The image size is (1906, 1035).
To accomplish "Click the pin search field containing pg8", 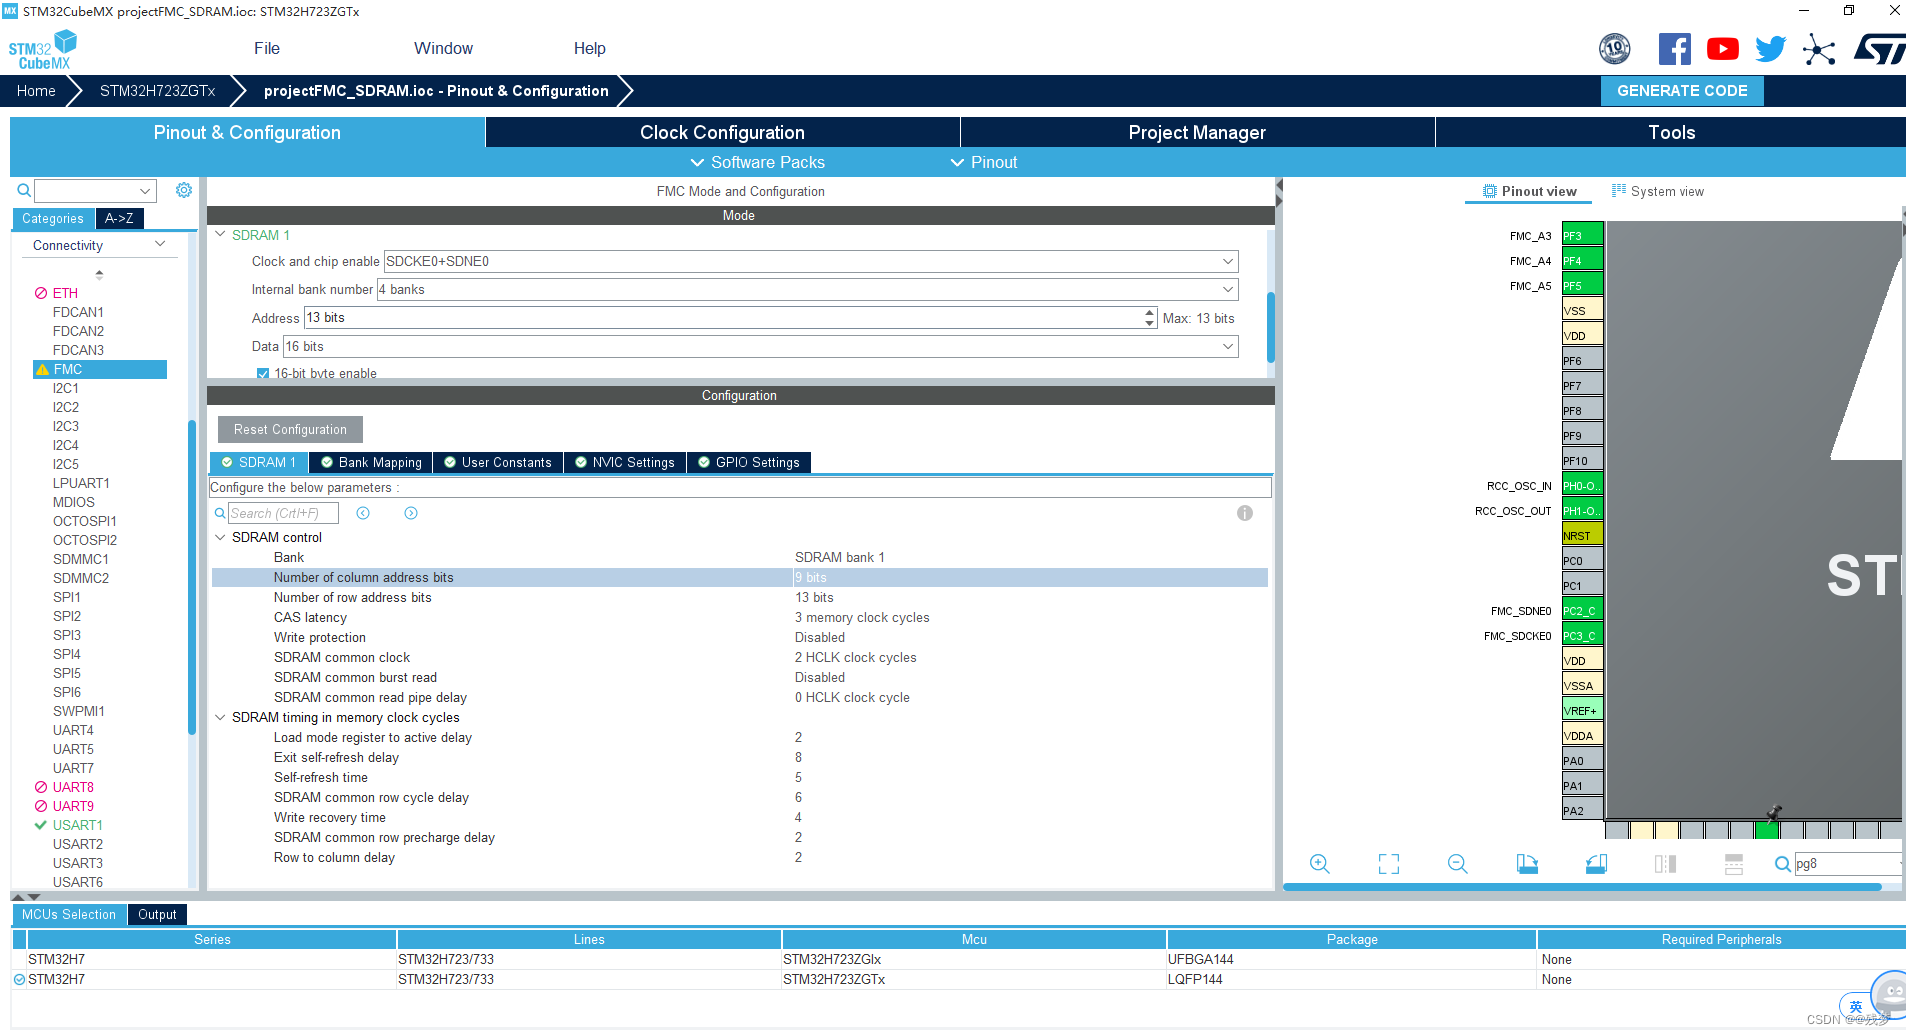I will tap(1848, 864).
